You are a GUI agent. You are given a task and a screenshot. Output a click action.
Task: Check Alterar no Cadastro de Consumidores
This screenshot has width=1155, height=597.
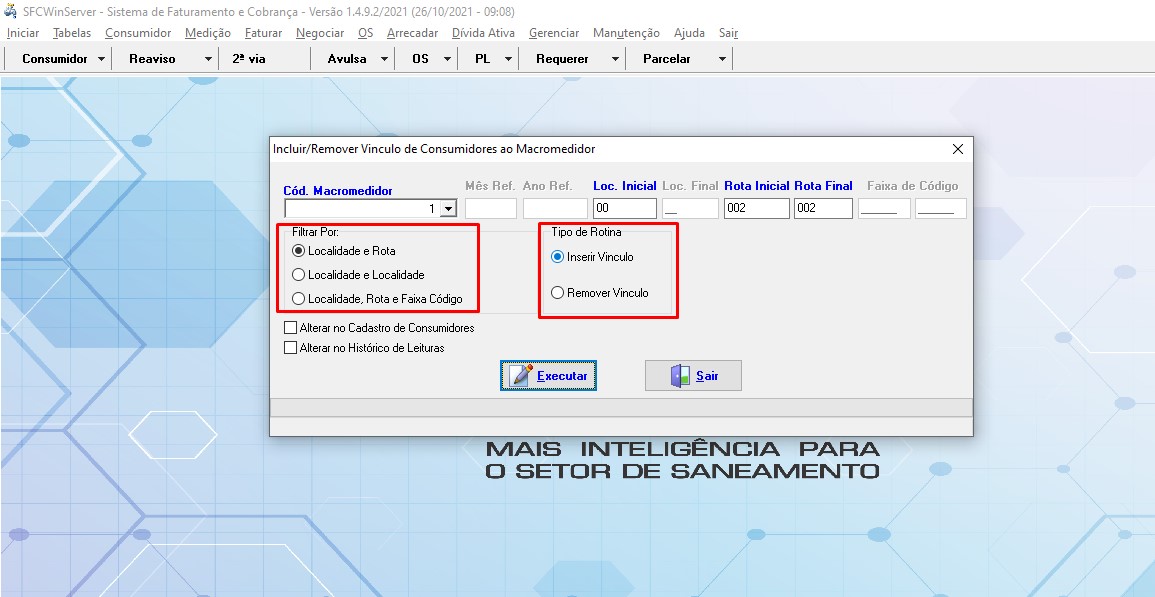(291, 327)
